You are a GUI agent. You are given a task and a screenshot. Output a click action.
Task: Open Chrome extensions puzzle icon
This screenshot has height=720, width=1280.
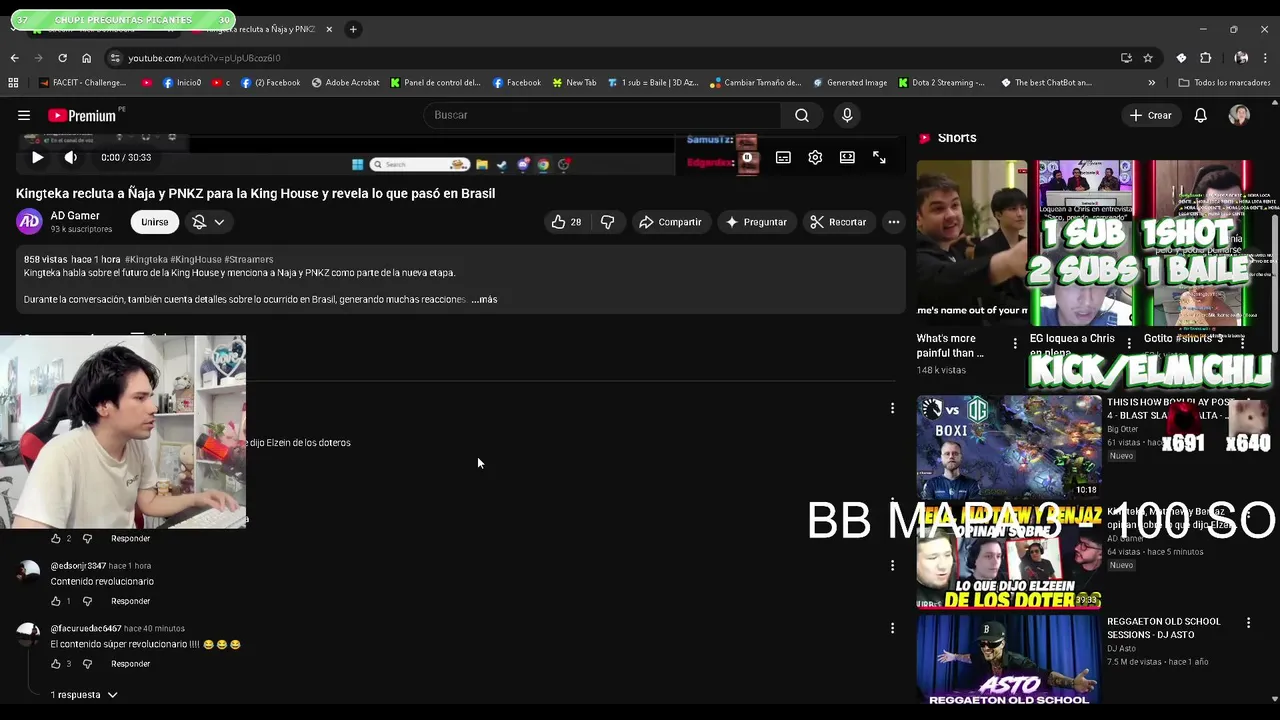pos(1205,58)
